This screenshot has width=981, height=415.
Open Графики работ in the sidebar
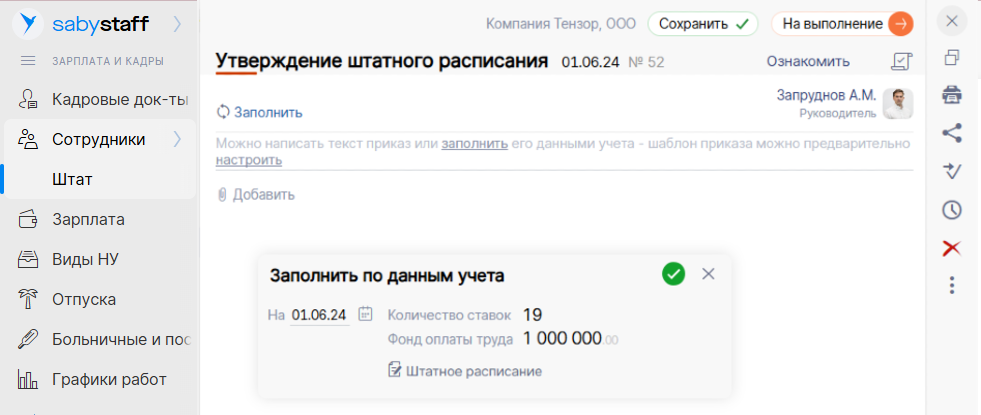click(108, 379)
